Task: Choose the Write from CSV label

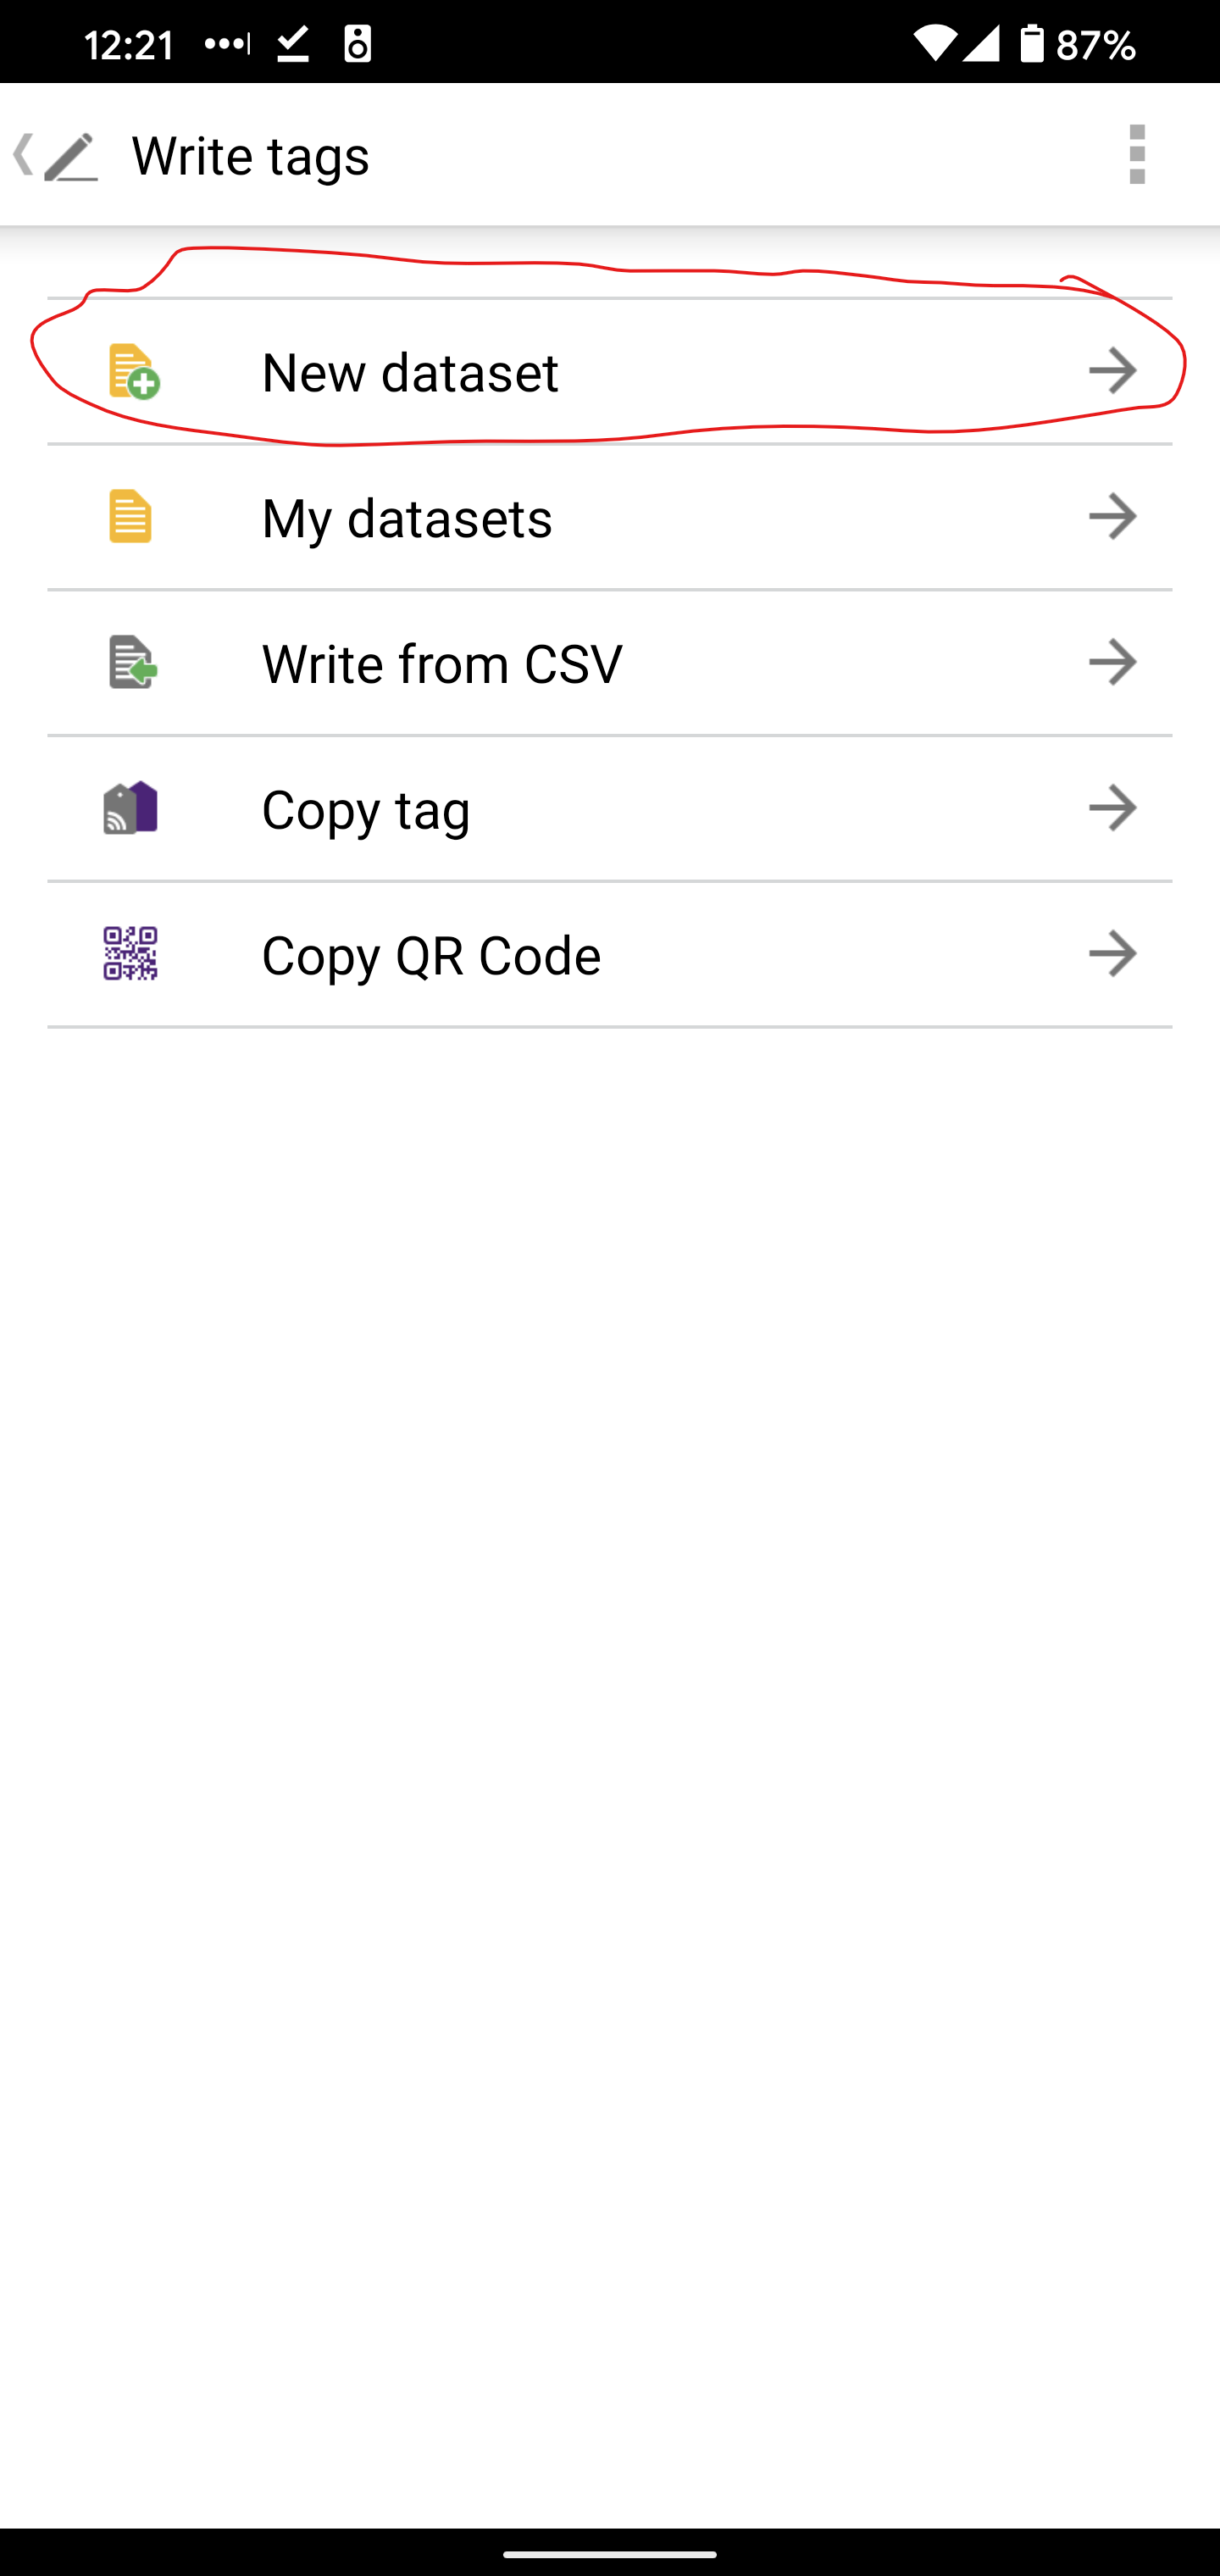Action: click(442, 664)
